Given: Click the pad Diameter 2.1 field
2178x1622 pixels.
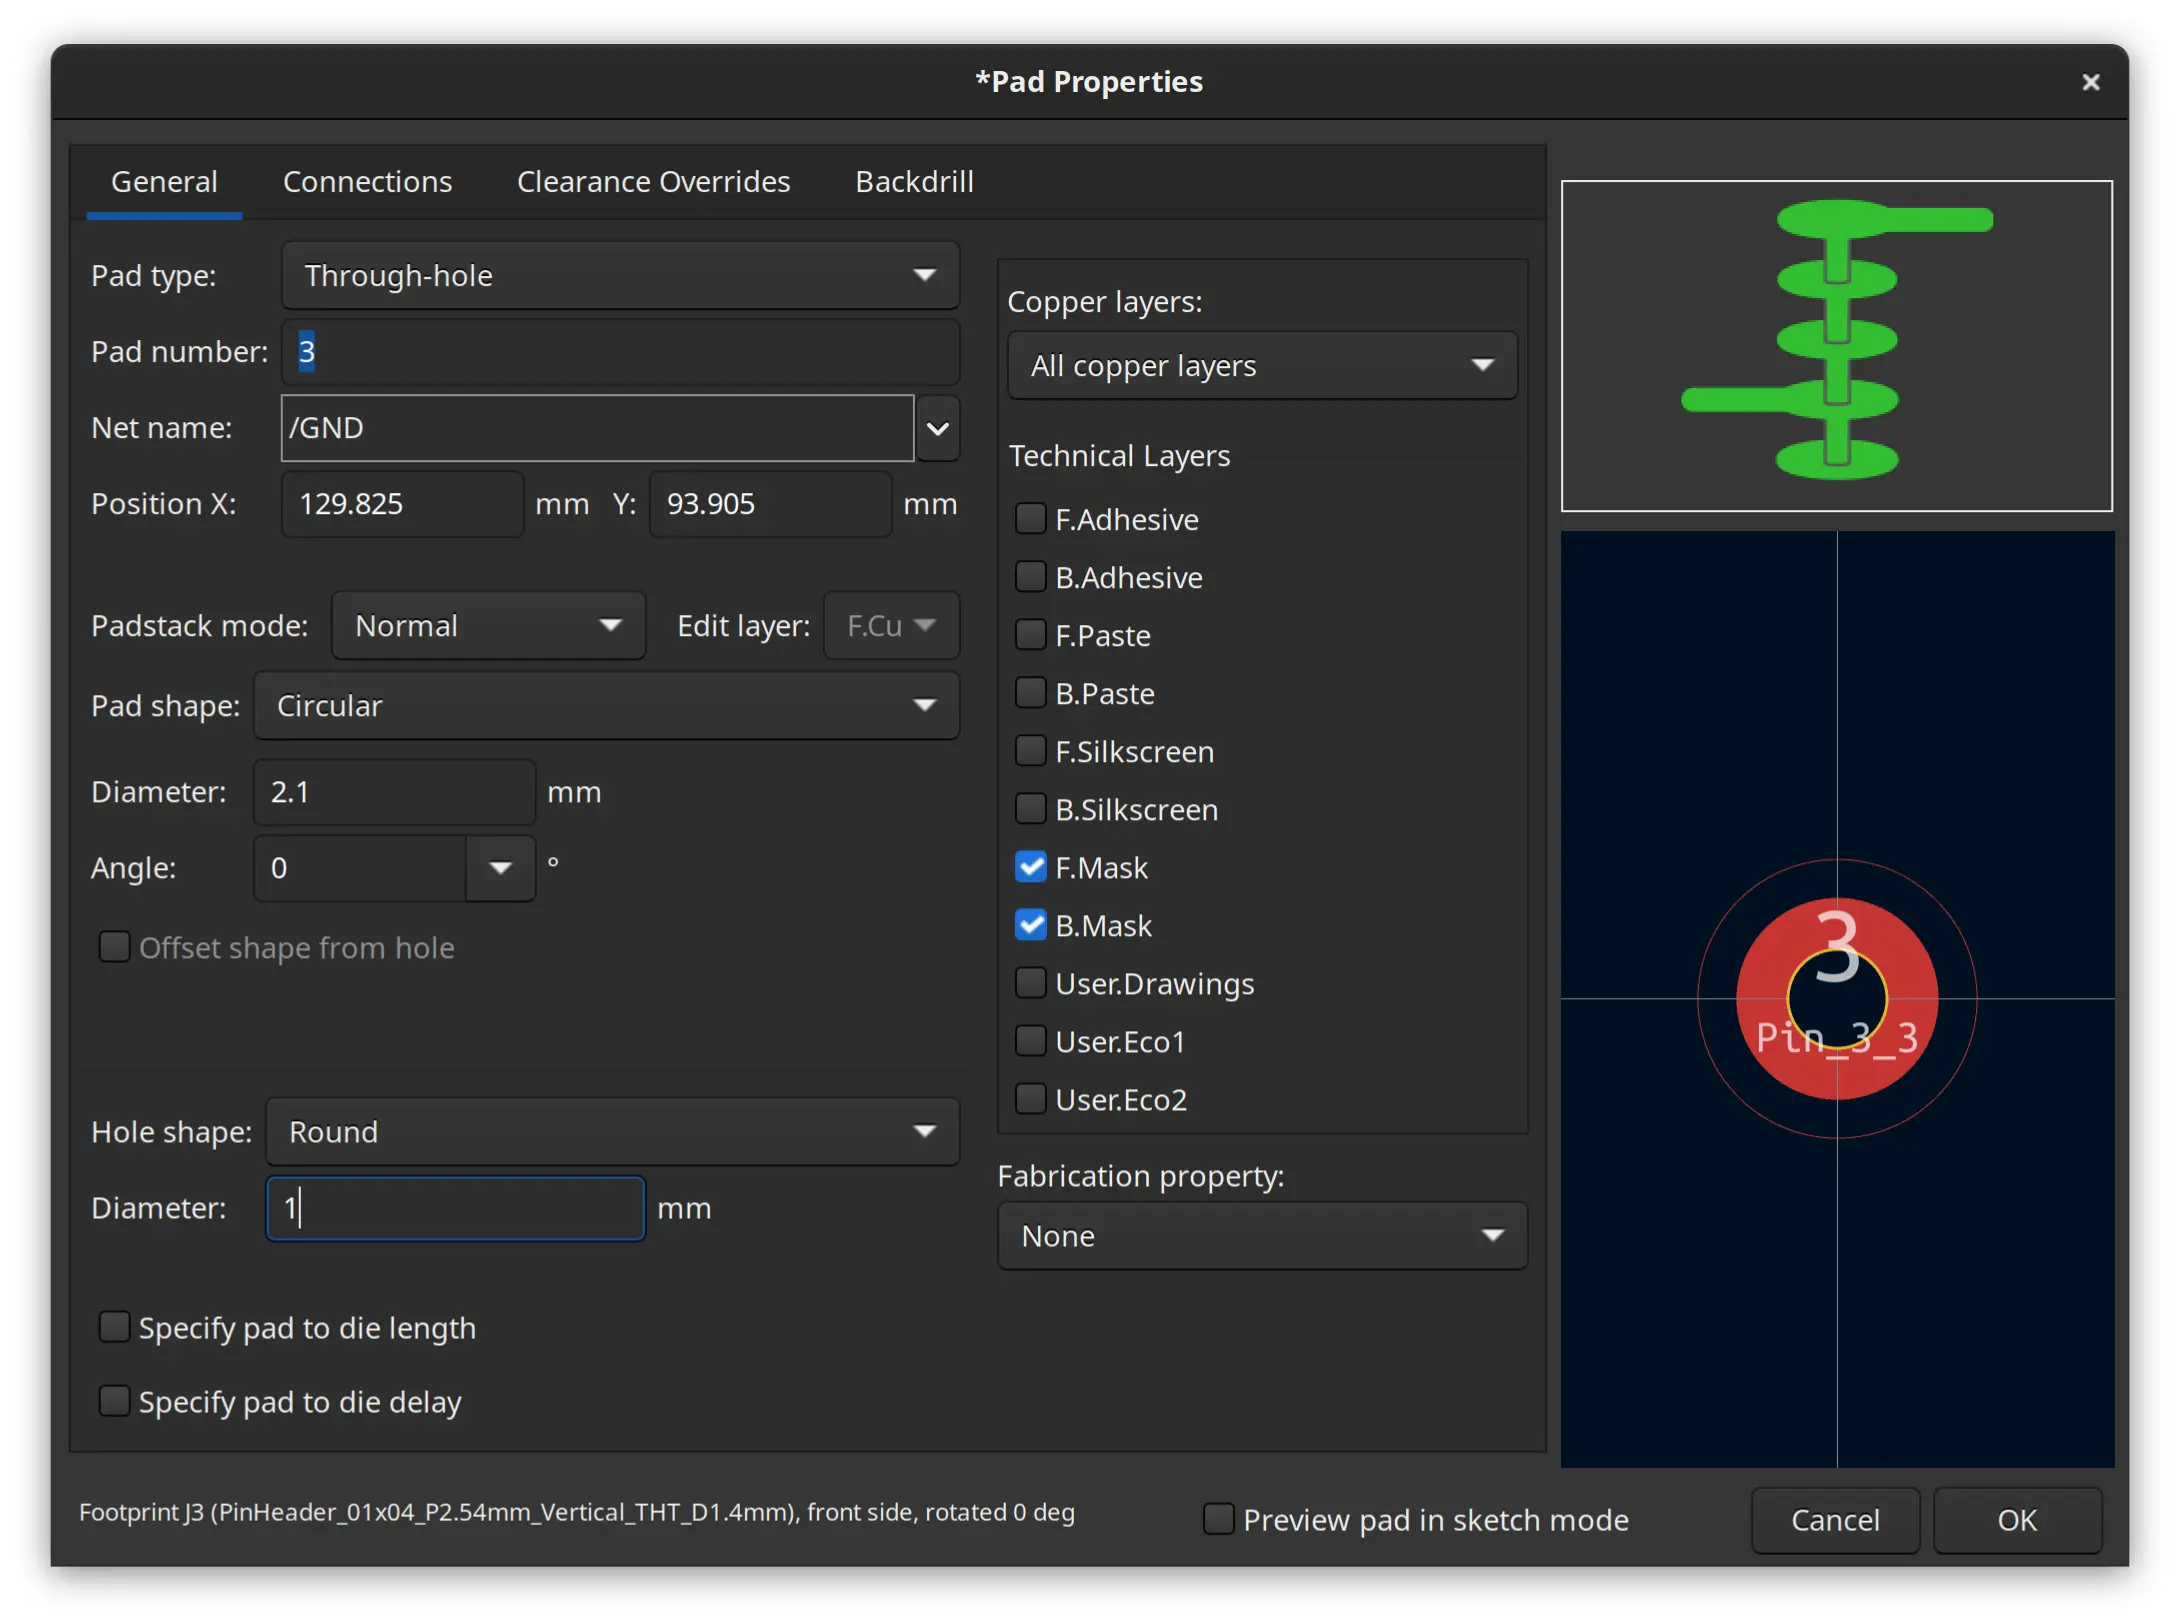Looking at the screenshot, I should (x=394, y=792).
